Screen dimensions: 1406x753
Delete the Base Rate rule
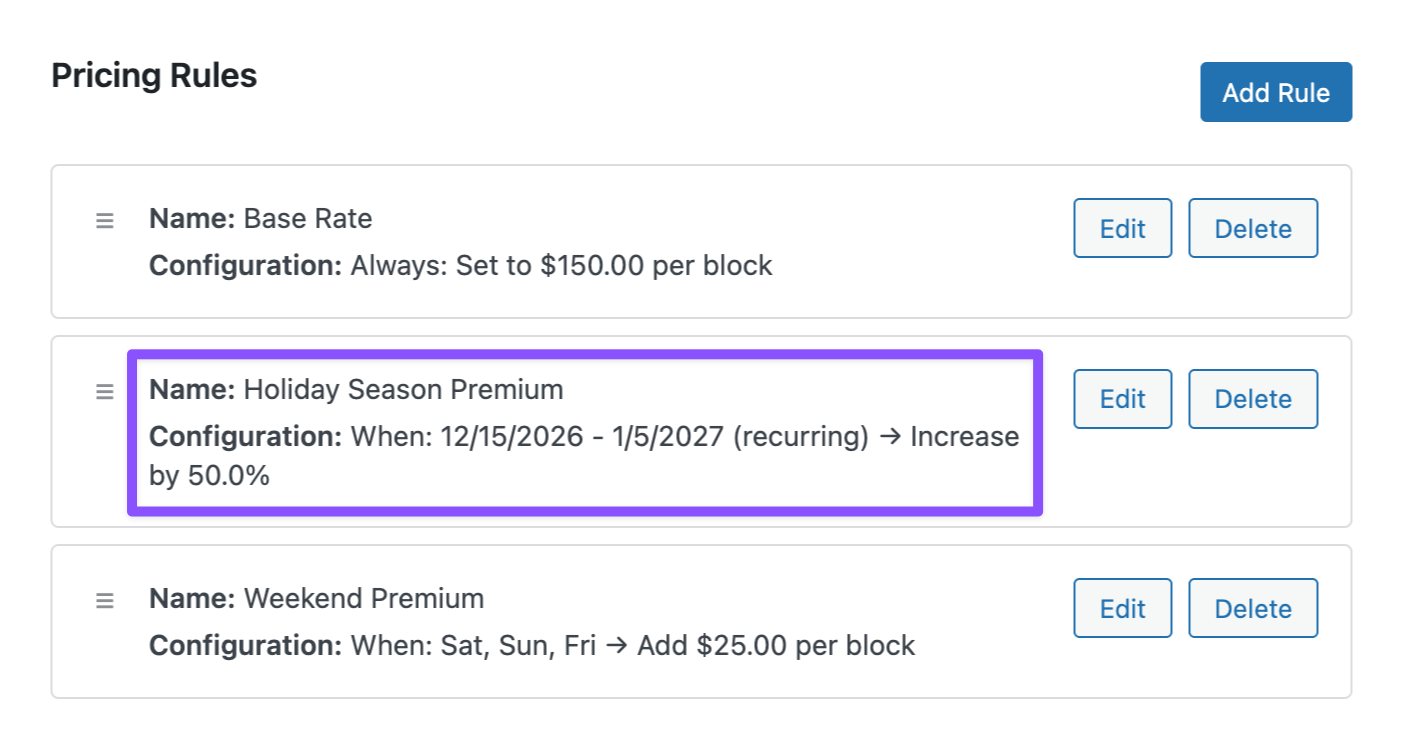click(x=1252, y=229)
